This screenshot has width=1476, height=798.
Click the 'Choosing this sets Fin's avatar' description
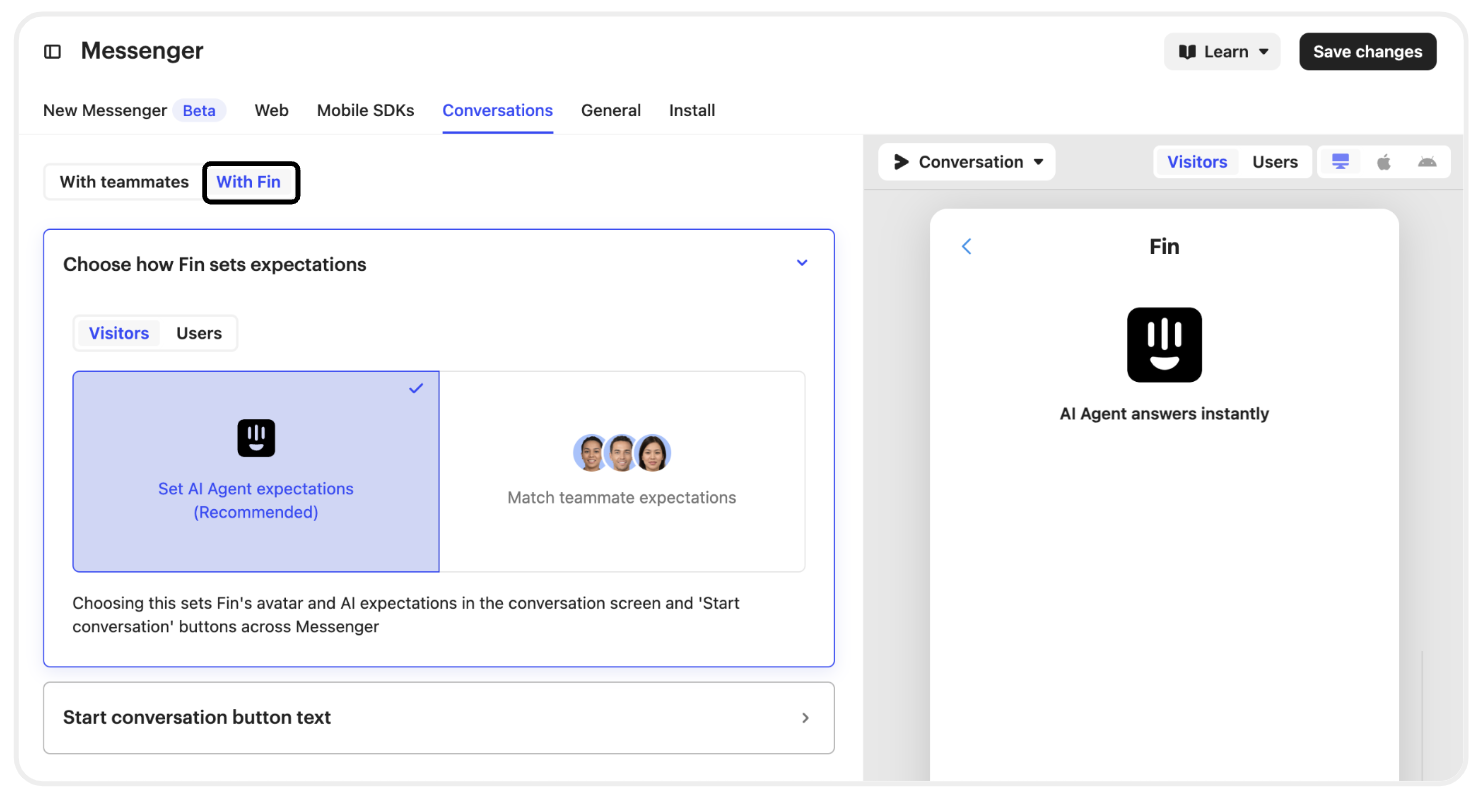(x=406, y=615)
